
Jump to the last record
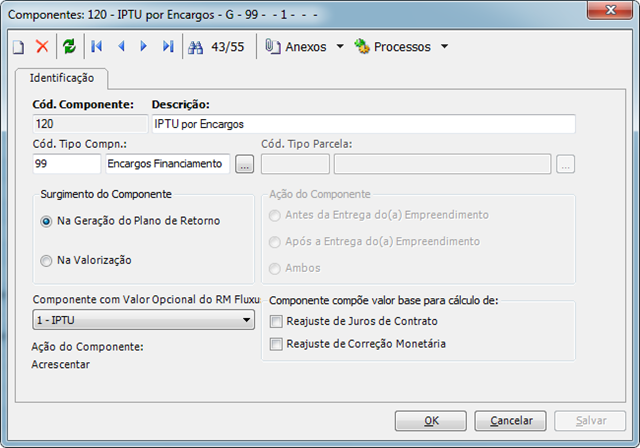[x=168, y=47]
